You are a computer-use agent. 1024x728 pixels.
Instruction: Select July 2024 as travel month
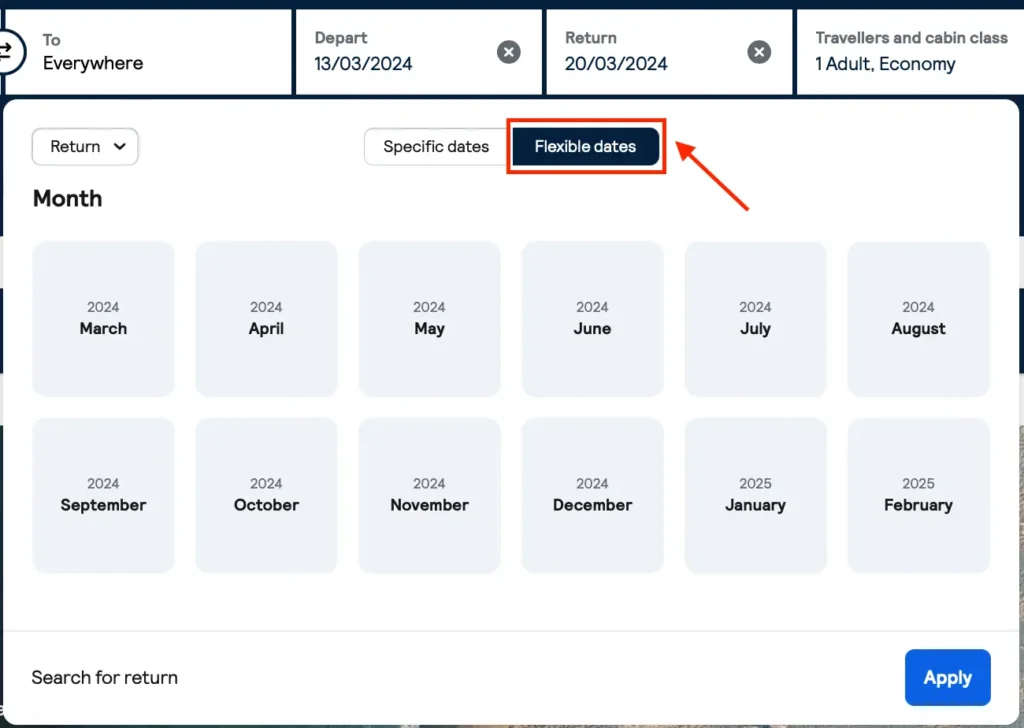(x=755, y=318)
